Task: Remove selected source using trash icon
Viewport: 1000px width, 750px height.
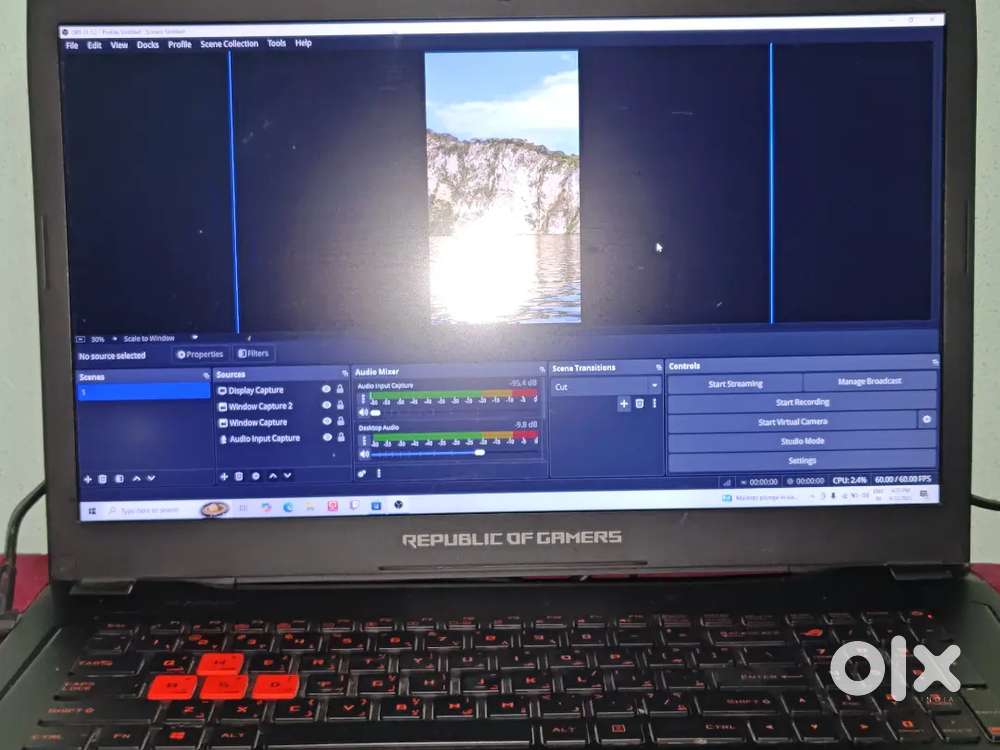Action: 239,476
